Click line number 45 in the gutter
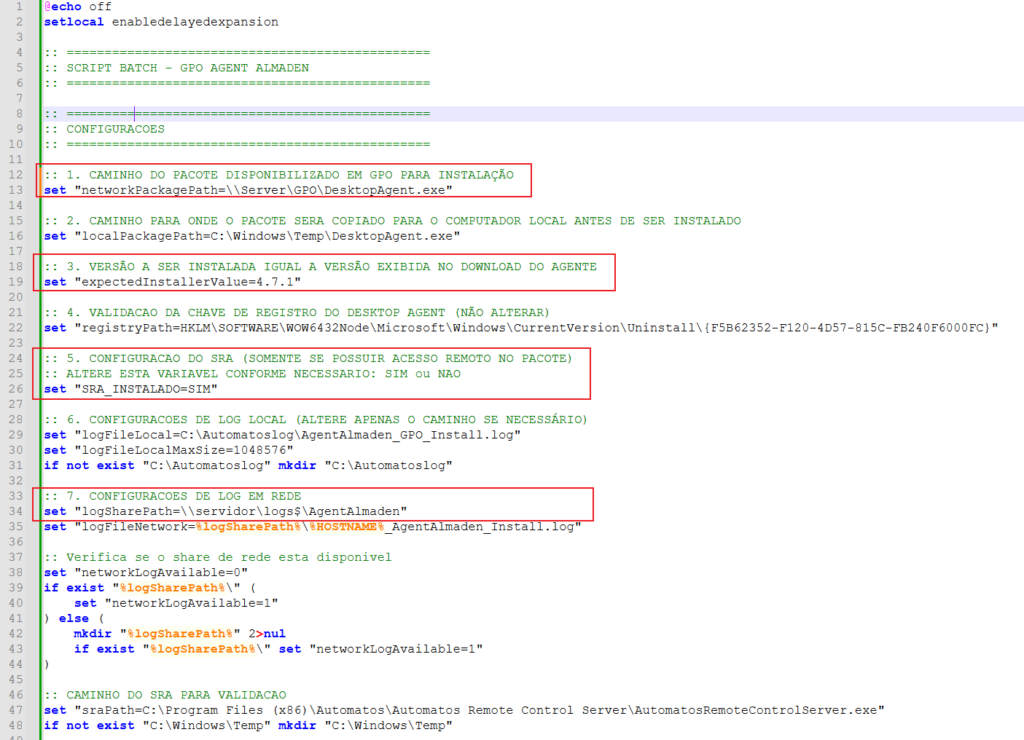The height and width of the screenshot is (740, 1024). tap(16, 680)
